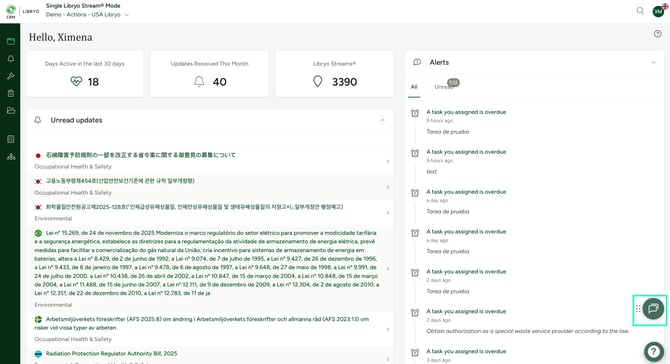
Task: Click the help question mark beside the greeting
Action: tap(658, 34)
